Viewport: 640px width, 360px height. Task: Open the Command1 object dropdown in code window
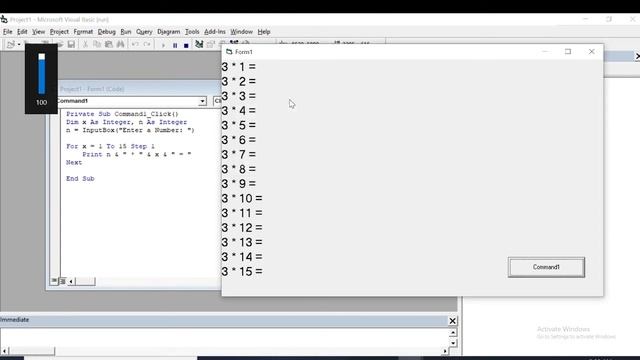(x=202, y=101)
